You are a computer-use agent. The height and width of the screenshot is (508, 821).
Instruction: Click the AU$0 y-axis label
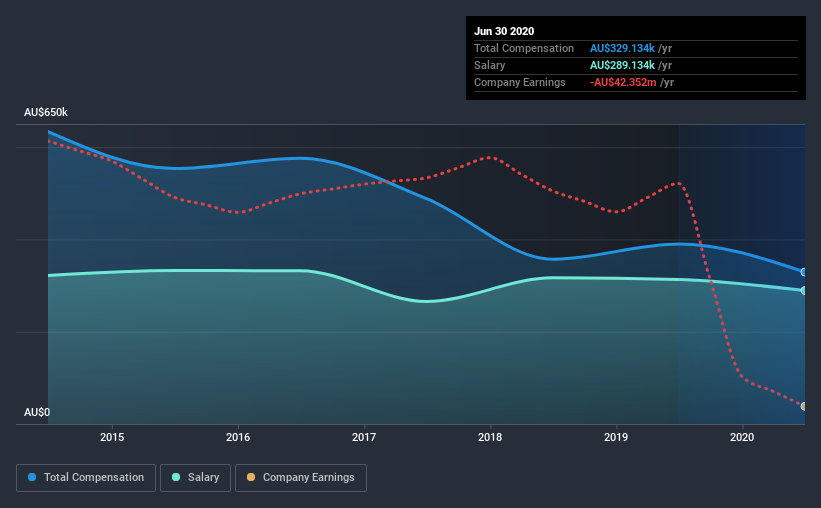point(37,413)
